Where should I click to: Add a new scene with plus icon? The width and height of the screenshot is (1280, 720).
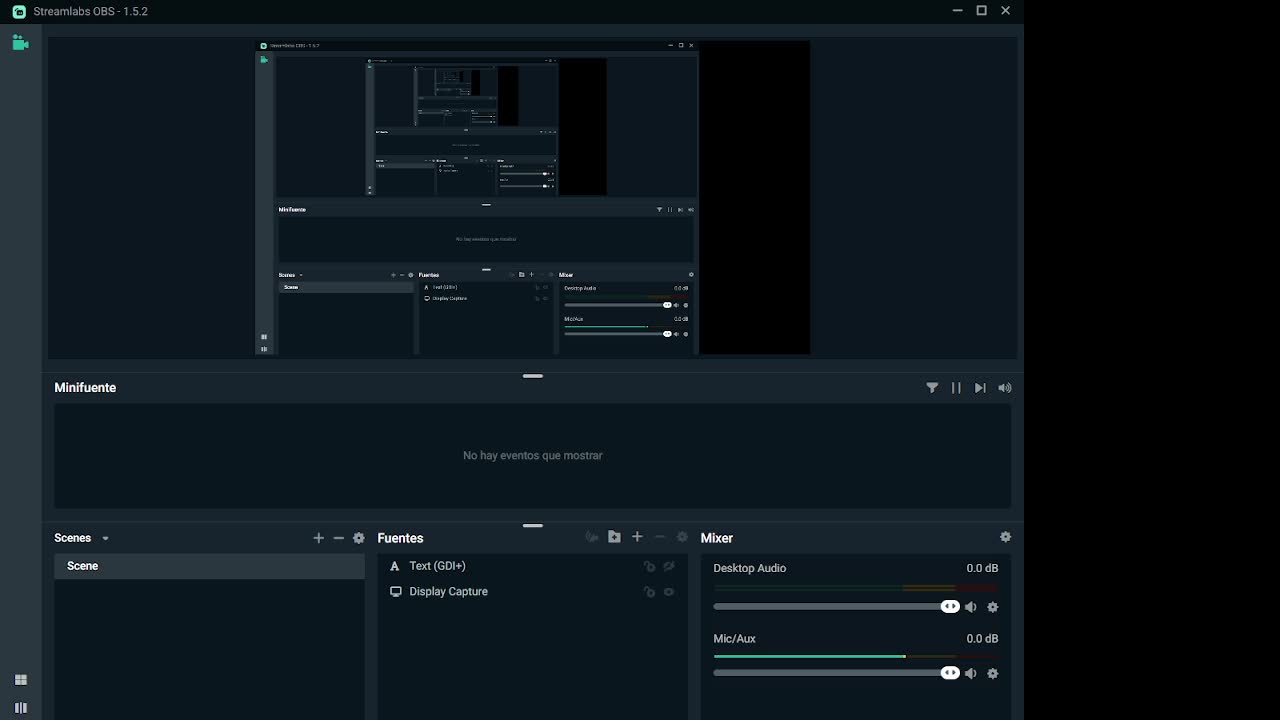319,538
